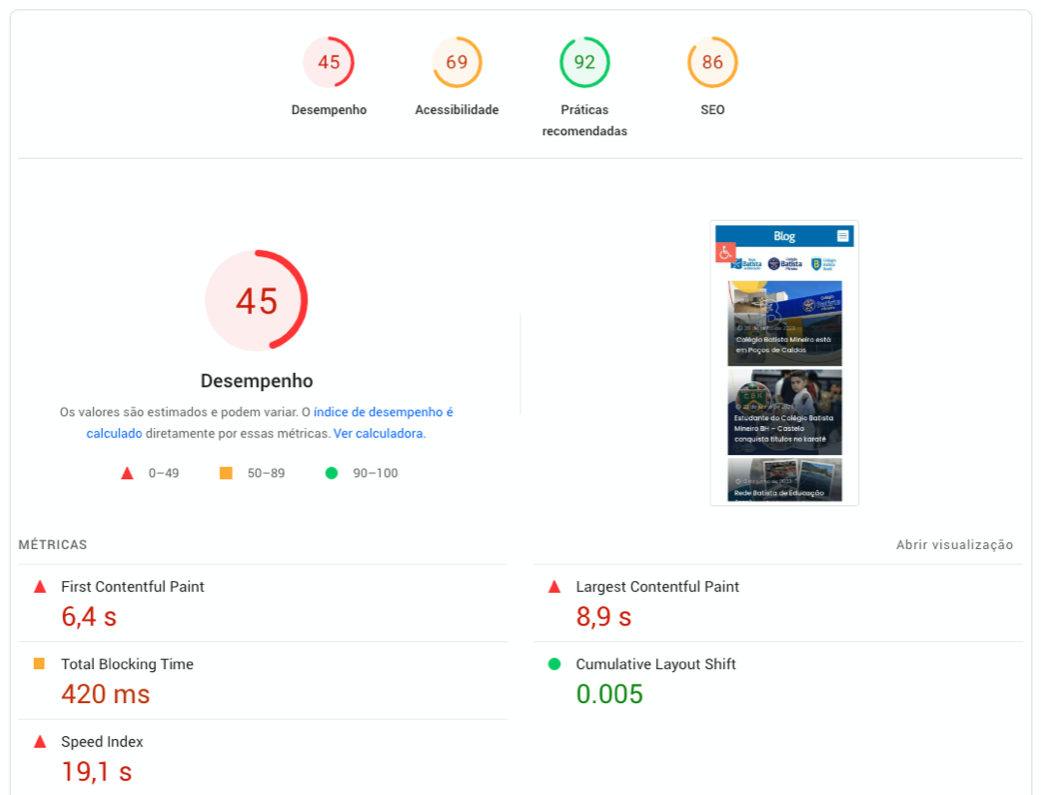Click the large 'Desempenho' heading under big gauge
Image resolution: width=1041 pixels, height=795 pixels.
(256, 381)
